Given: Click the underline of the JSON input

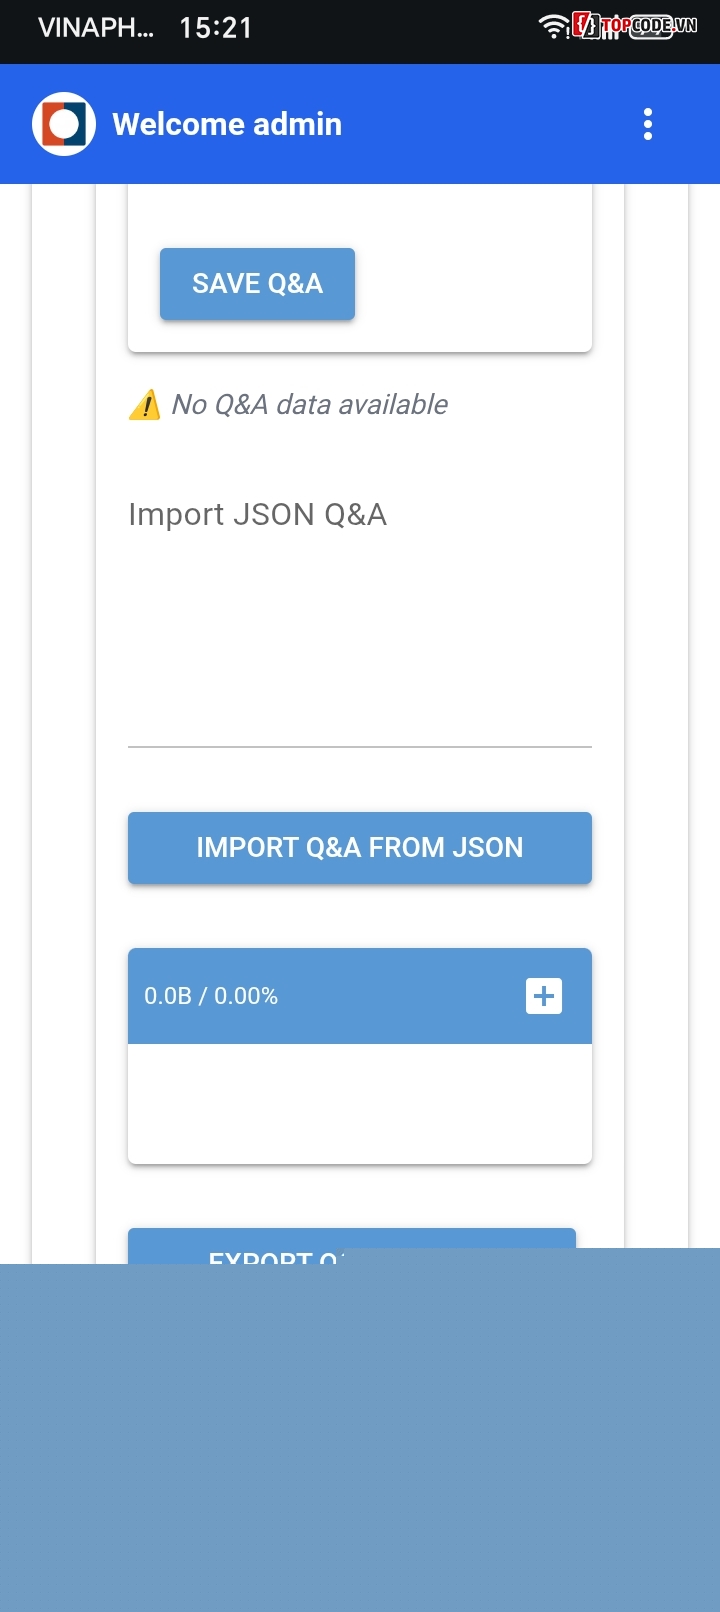Looking at the screenshot, I should [x=360, y=746].
